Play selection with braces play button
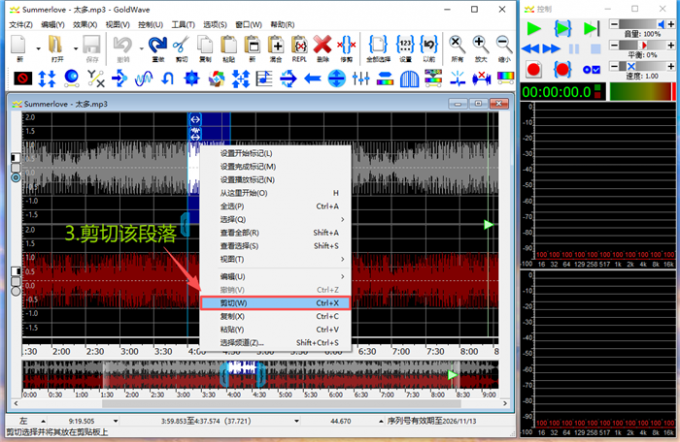 (x=562, y=28)
